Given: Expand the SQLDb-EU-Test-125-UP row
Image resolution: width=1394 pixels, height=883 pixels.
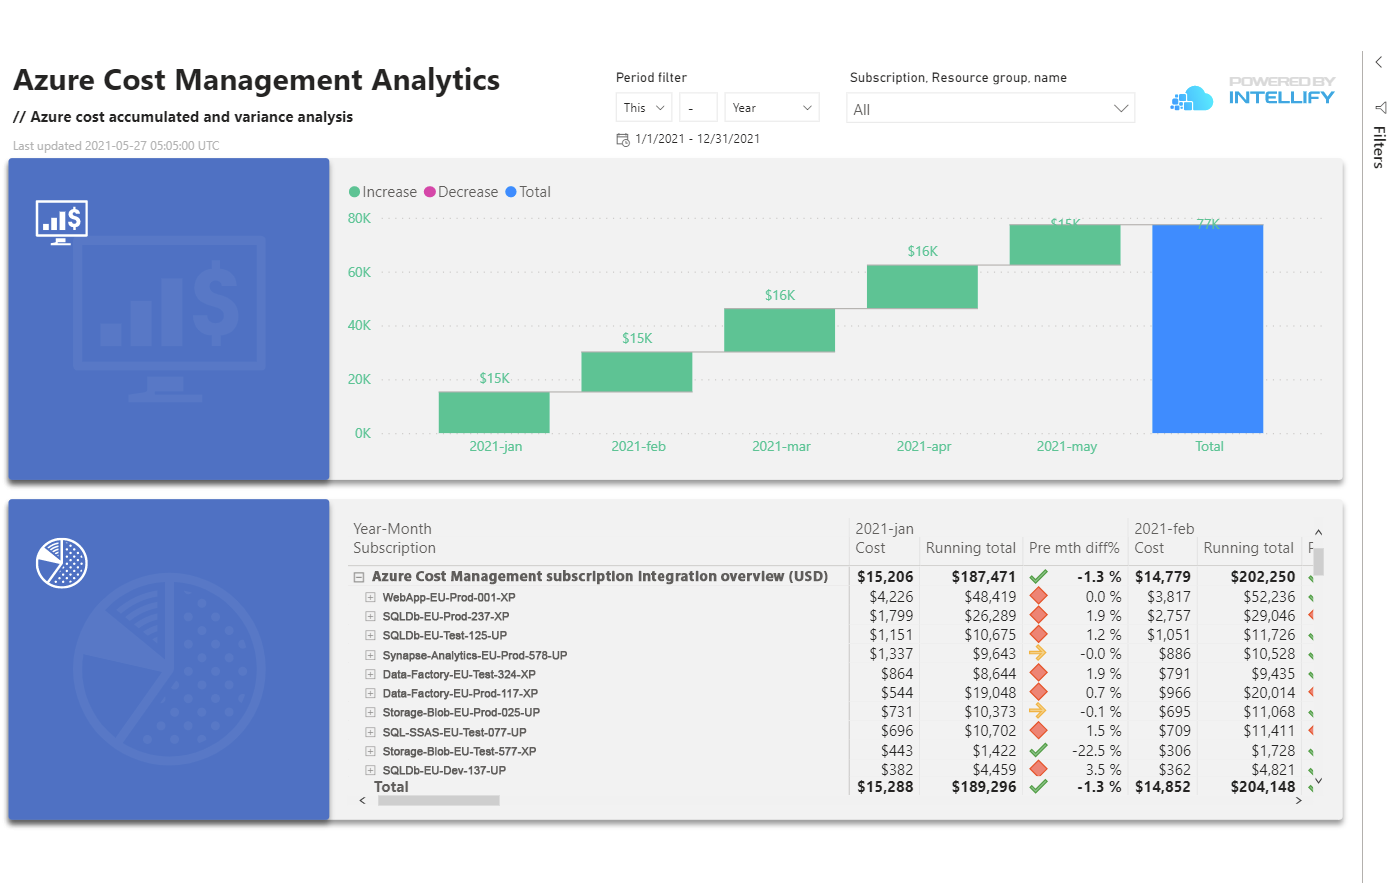Looking at the screenshot, I should [370, 635].
